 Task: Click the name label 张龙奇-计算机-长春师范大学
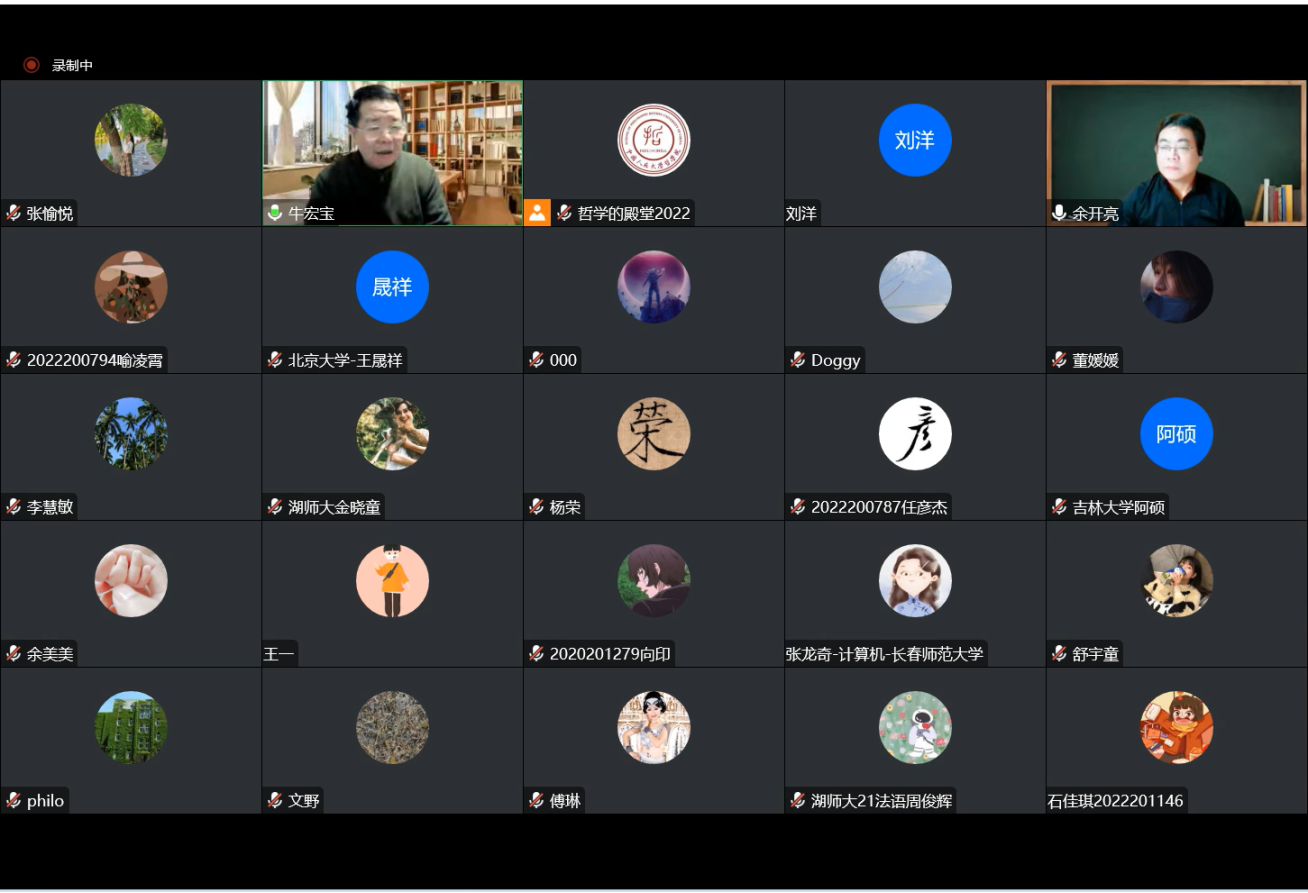(885, 654)
